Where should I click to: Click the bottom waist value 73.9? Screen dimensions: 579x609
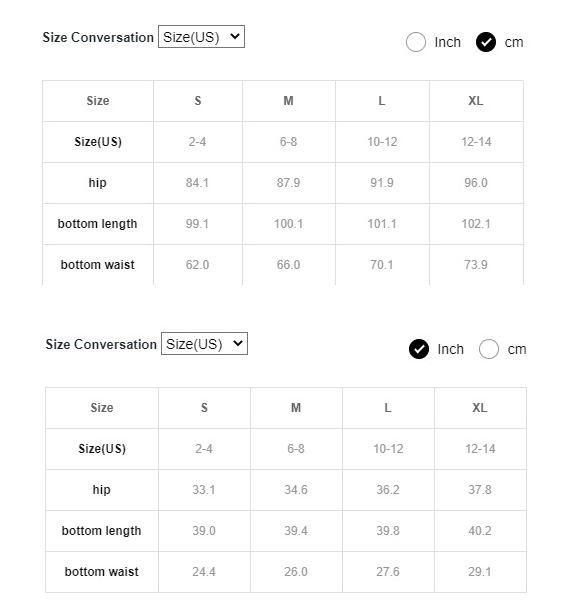(x=476, y=265)
